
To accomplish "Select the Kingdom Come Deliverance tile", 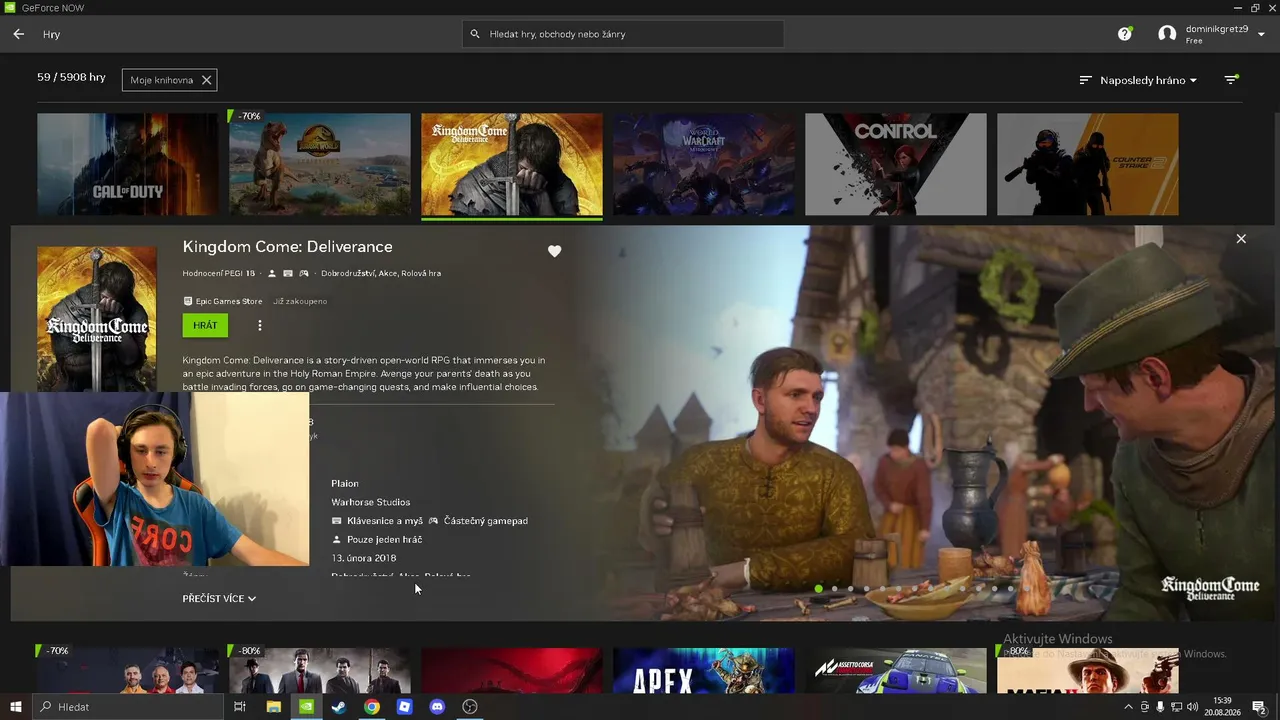I will pos(512,164).
